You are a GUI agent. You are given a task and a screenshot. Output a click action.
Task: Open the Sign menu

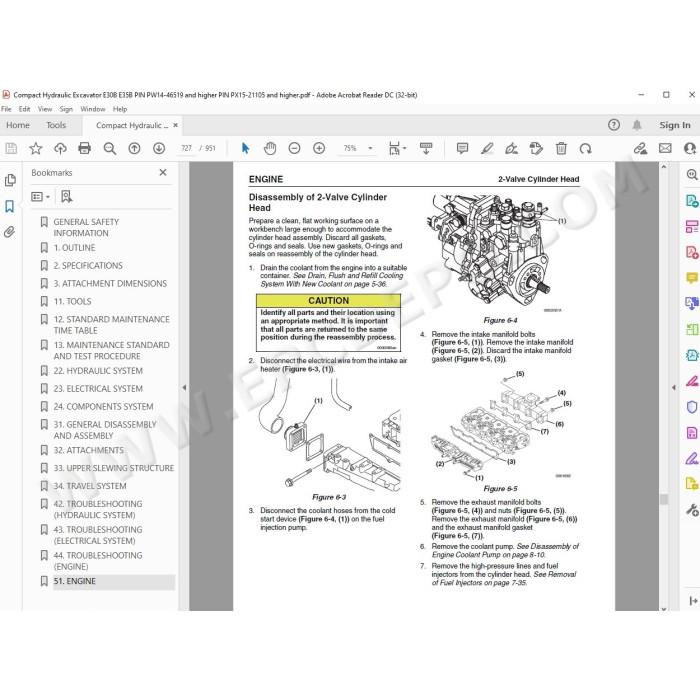(x=66, y=109)
